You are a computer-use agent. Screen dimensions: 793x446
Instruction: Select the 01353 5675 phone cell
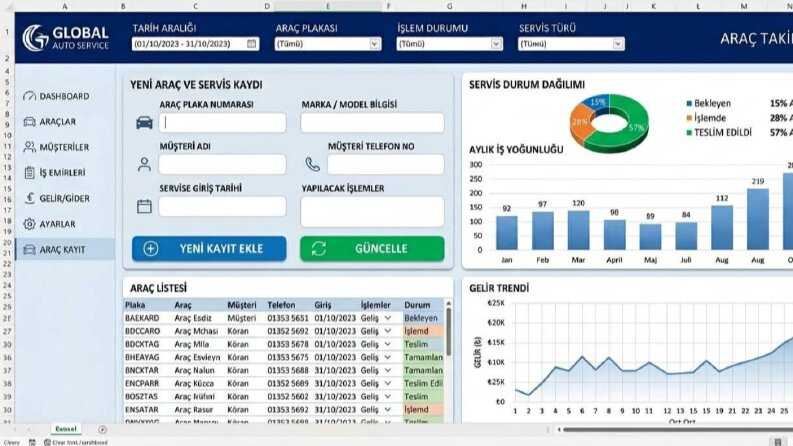[x=289, y=358]
